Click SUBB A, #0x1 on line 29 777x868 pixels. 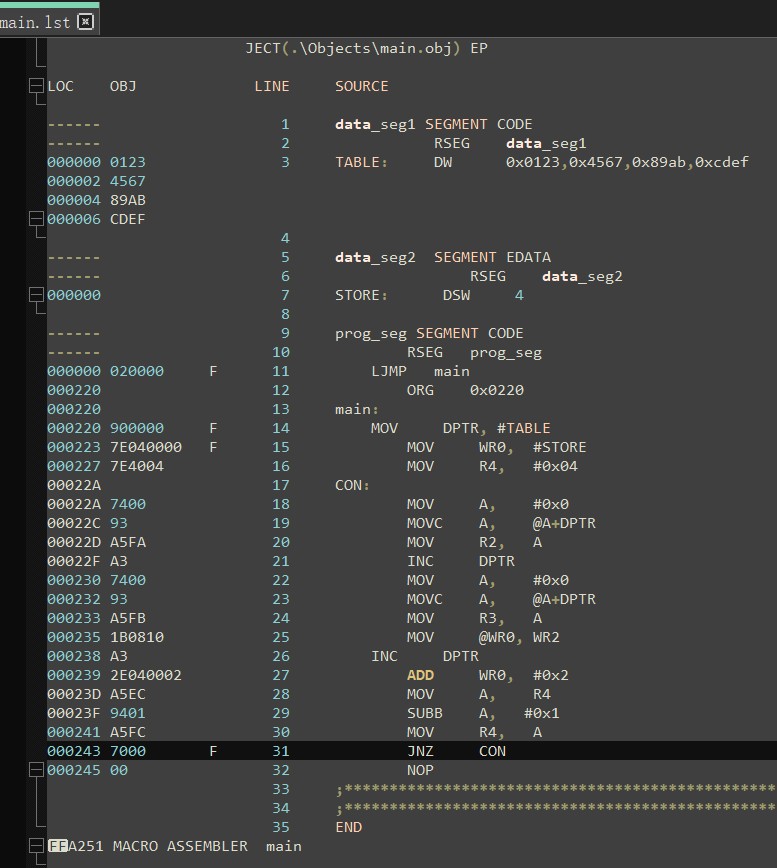pyautogui.click(x=483, y=713)
